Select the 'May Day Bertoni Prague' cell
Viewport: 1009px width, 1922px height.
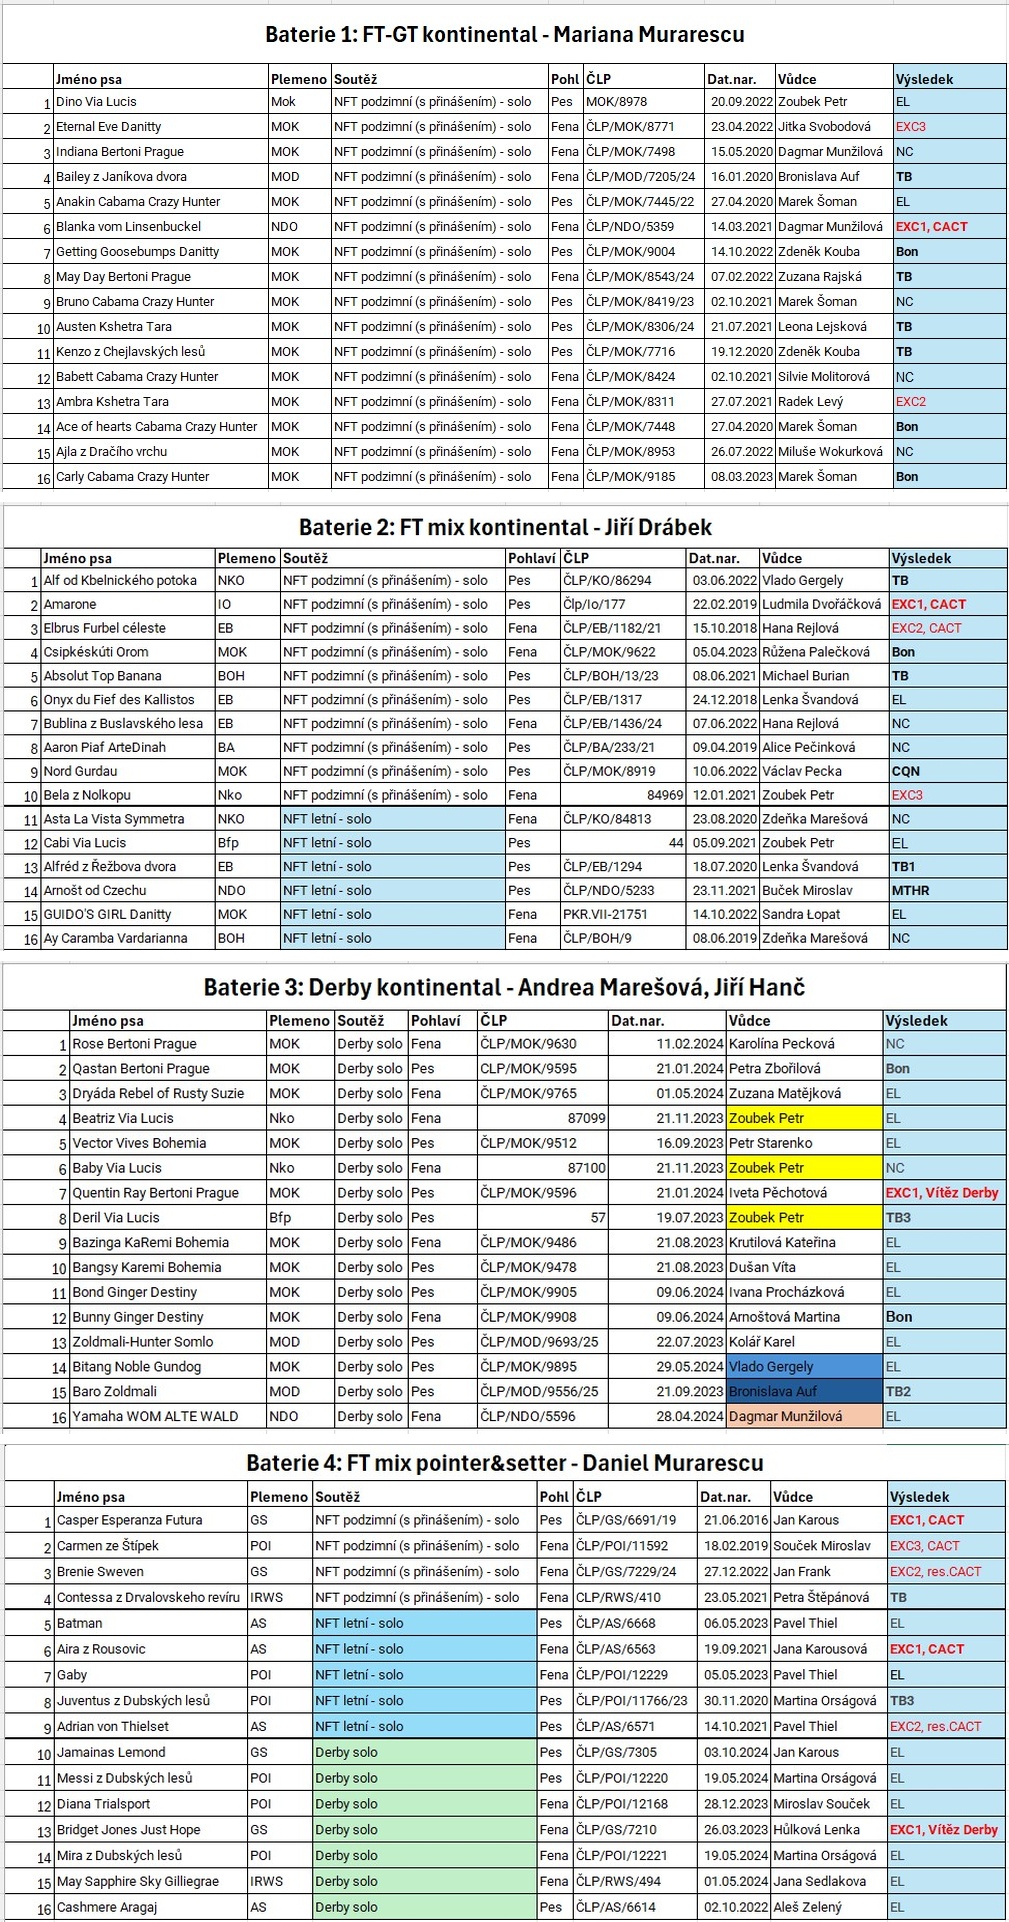[x=160, y=277]
